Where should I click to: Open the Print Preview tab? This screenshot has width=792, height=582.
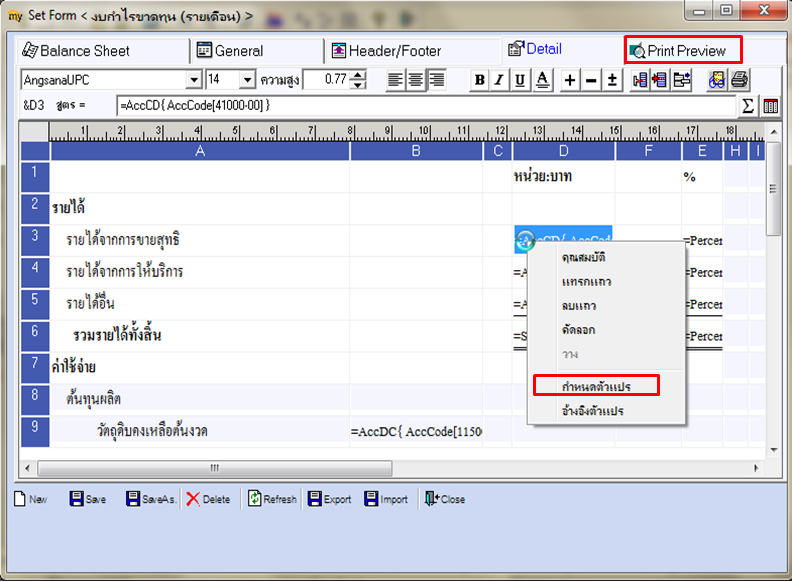point(683,50)
